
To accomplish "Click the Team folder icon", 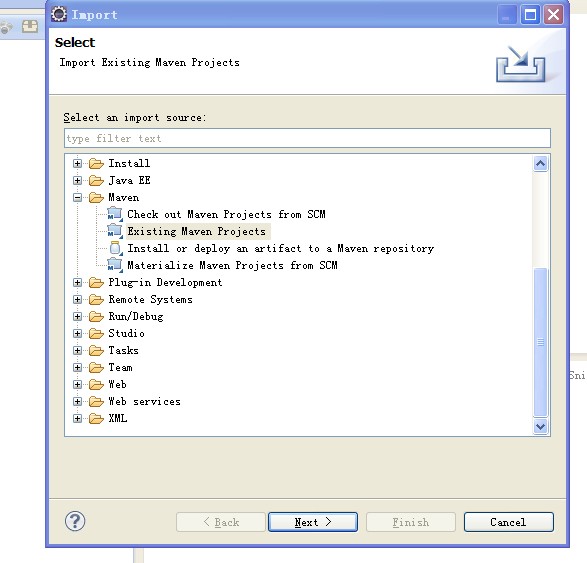I will pyautogui.click(x=96, y=368).
